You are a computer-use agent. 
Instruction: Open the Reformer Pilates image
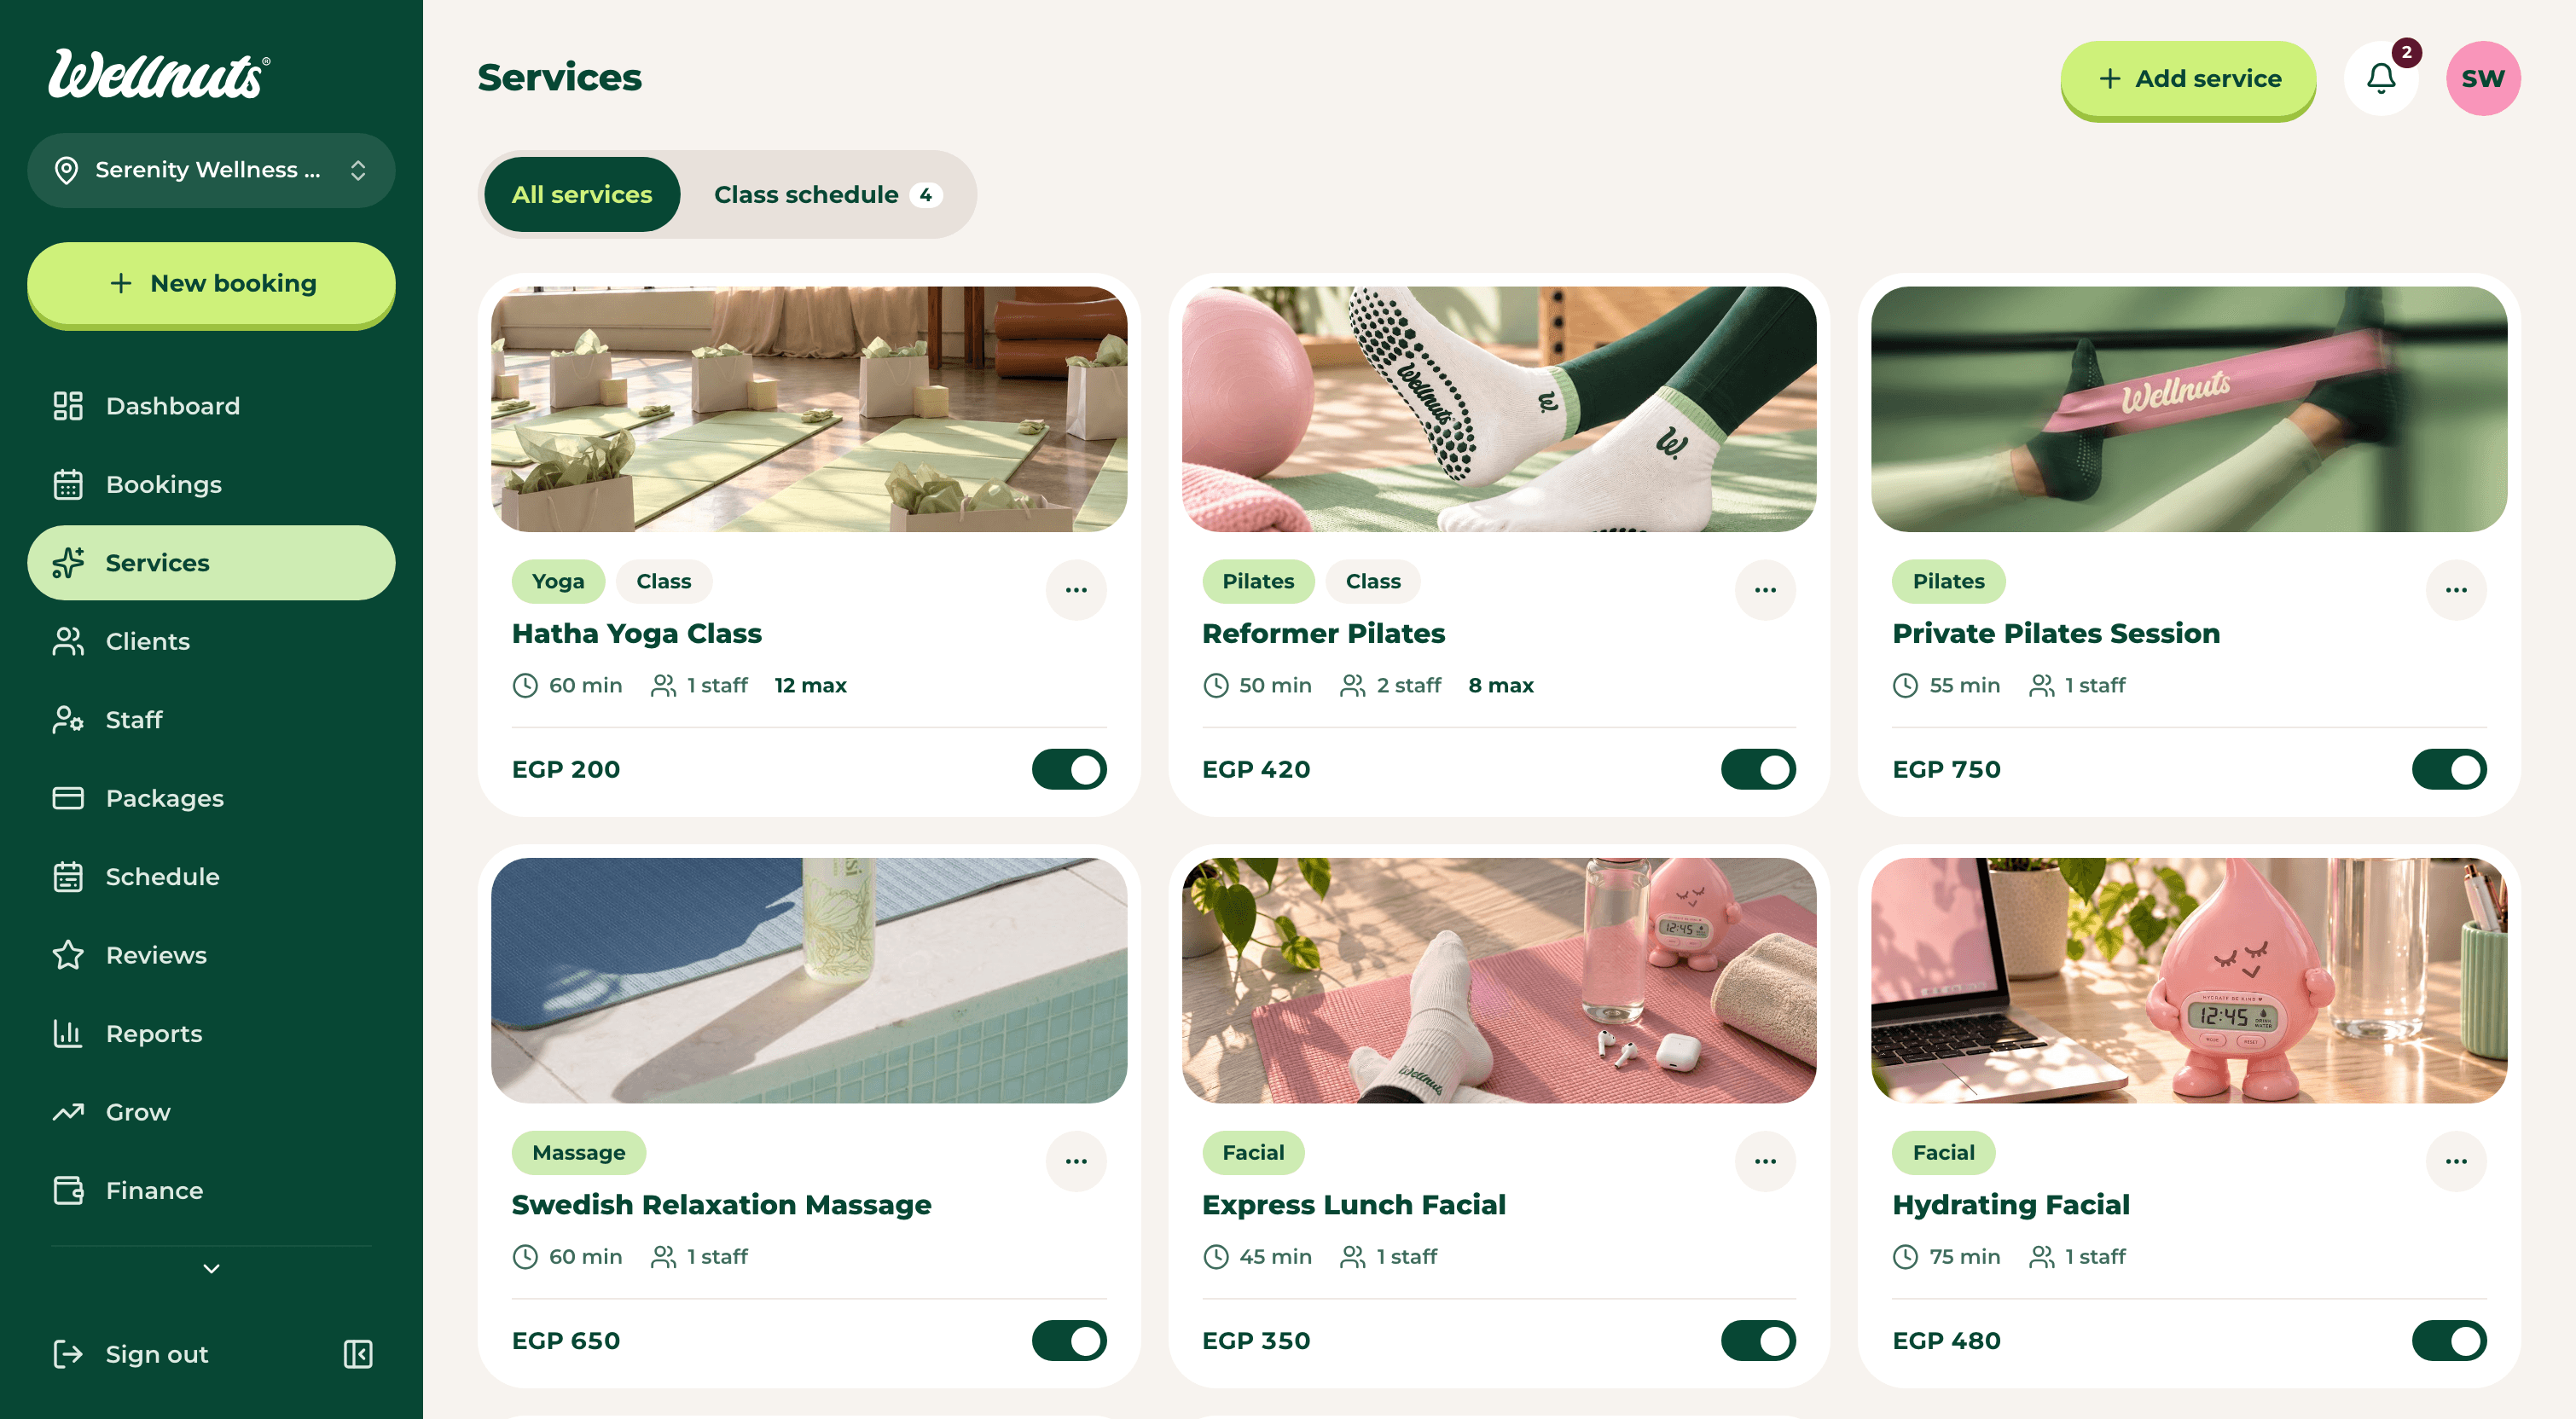(1499, 409)
